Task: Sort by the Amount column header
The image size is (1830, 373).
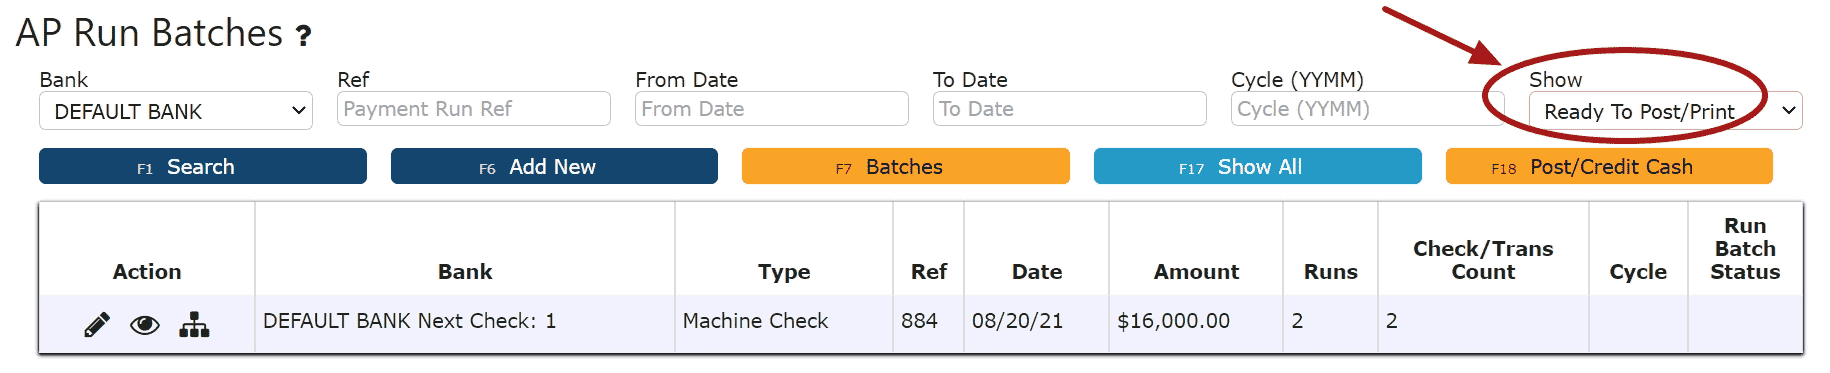Action: (1196, 272)
